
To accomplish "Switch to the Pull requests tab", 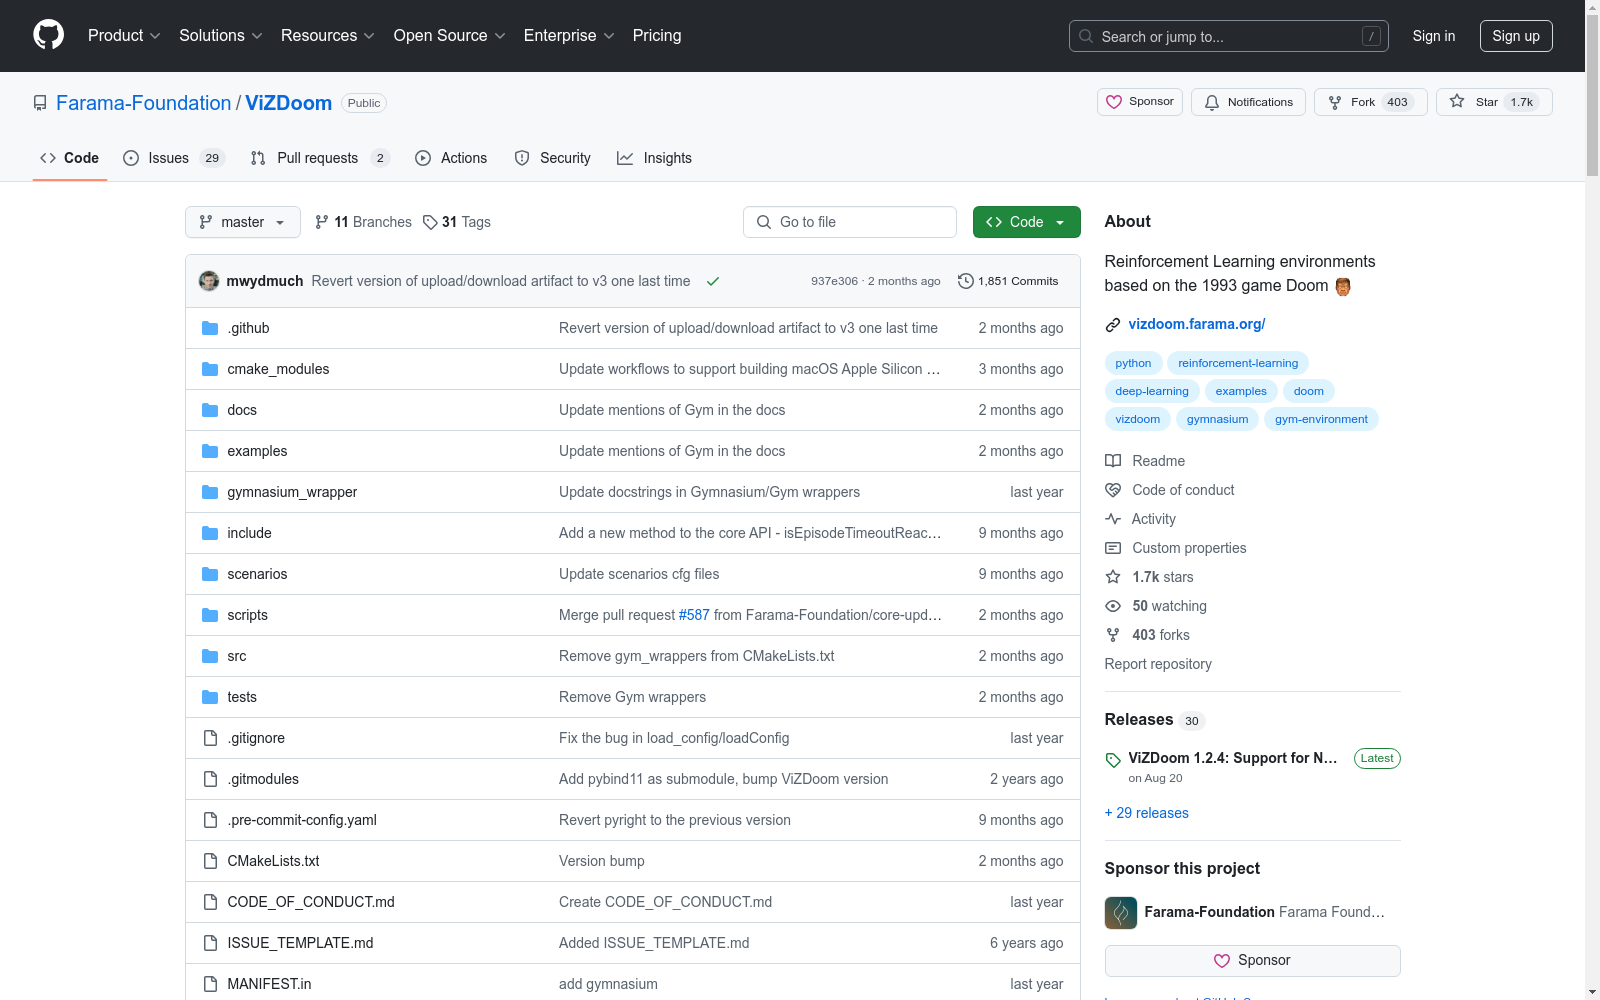I will coord(320,158).
